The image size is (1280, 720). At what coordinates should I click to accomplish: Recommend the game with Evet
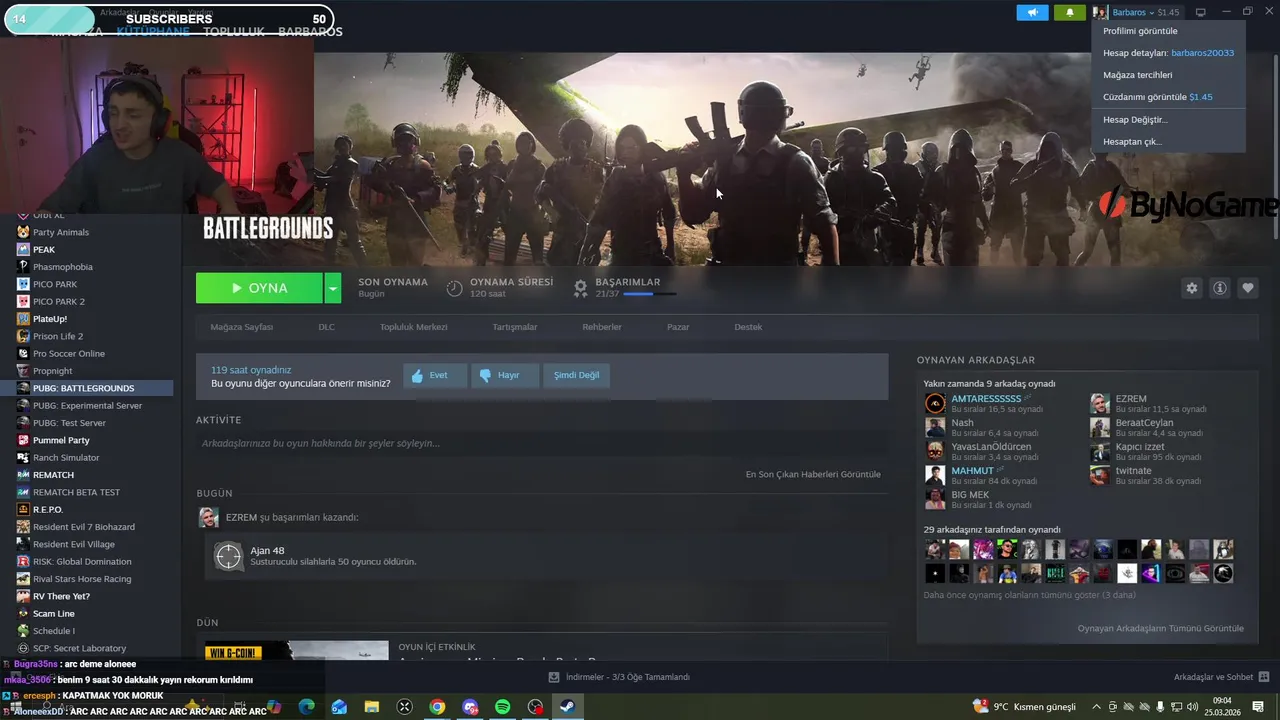click(435, 375)
